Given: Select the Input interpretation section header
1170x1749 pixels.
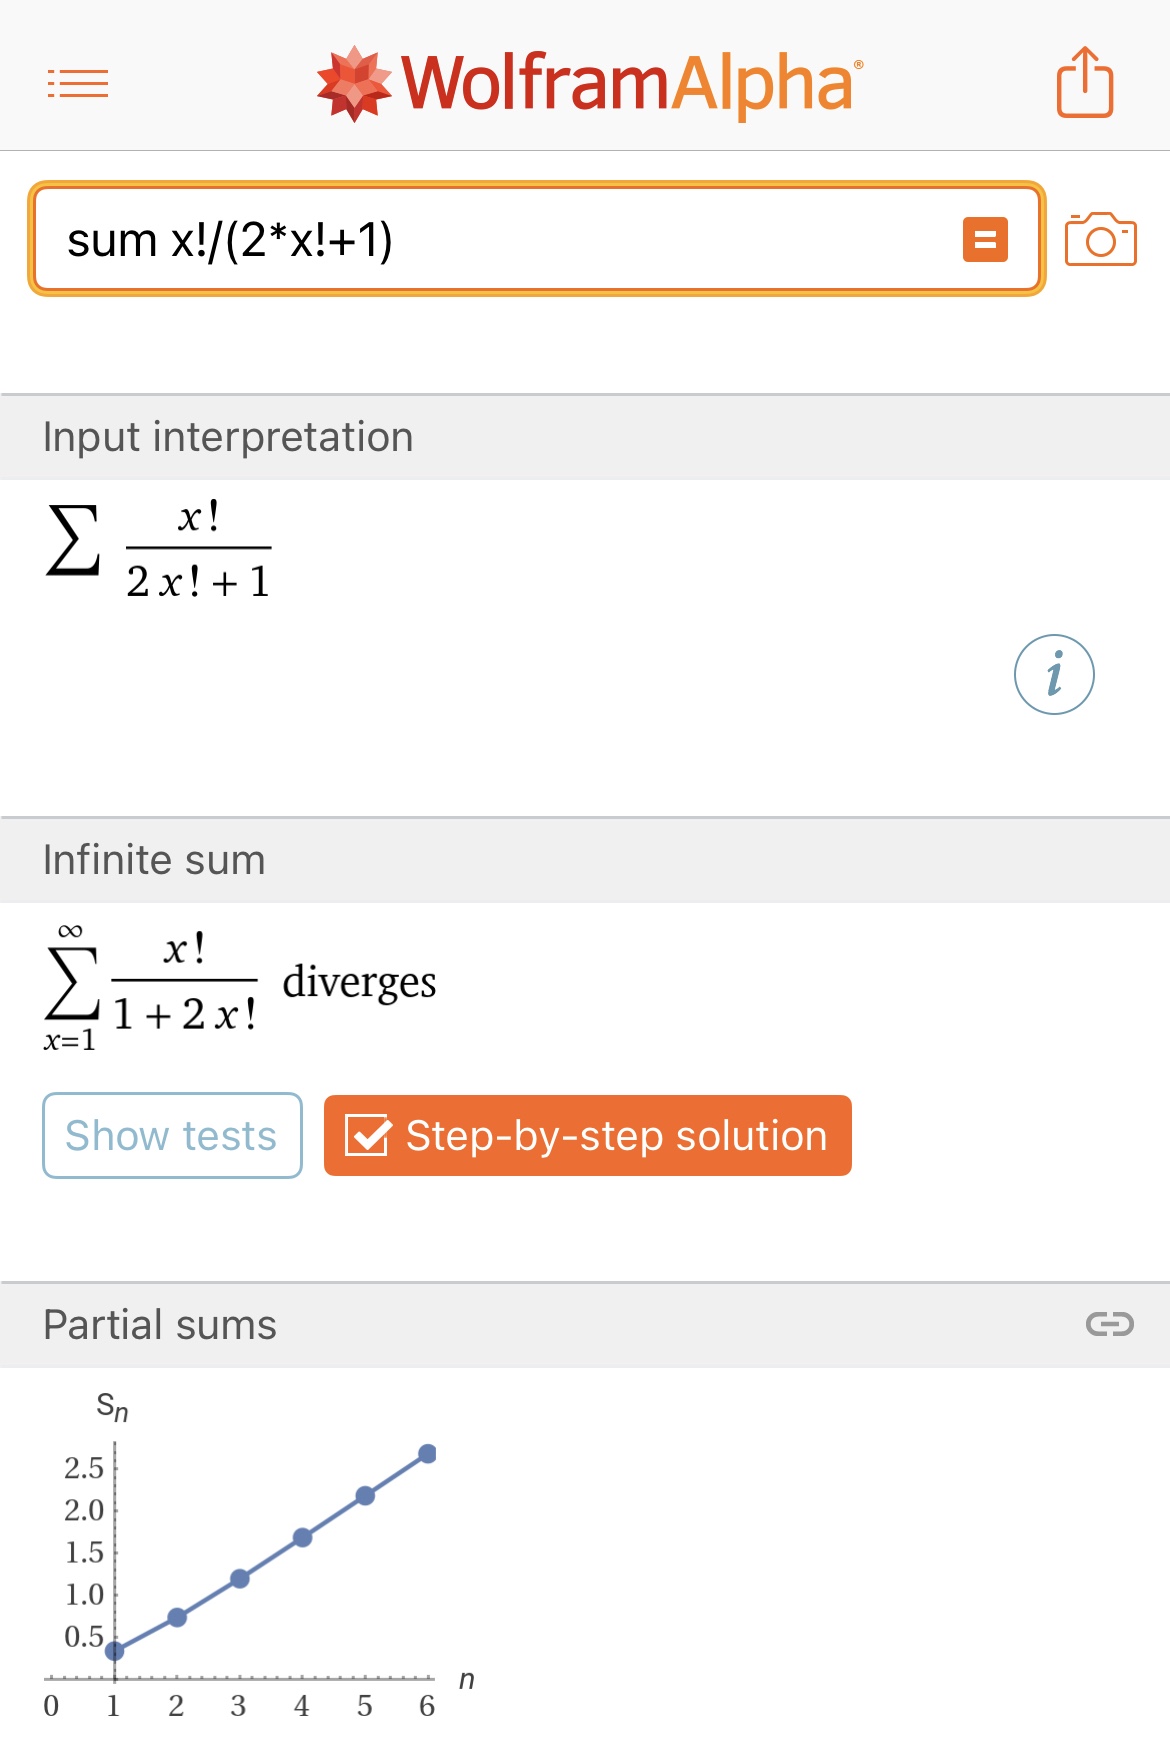Looking at the screenshot, I should [228, 438].
